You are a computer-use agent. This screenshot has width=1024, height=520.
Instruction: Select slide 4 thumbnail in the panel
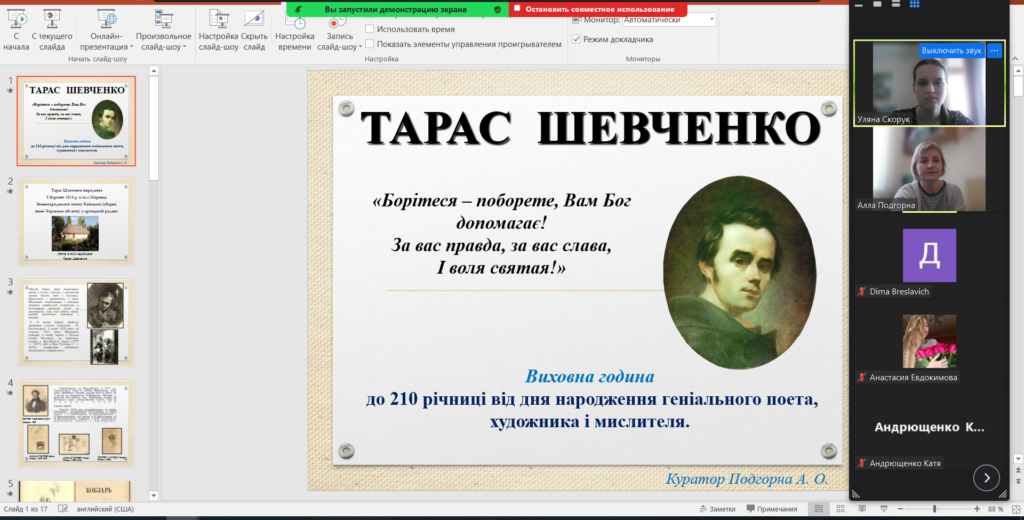[76, 423]
